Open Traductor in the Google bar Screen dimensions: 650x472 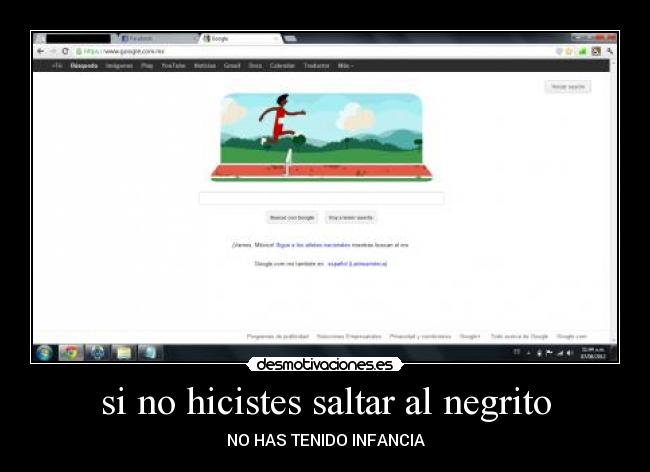point(316,66)
